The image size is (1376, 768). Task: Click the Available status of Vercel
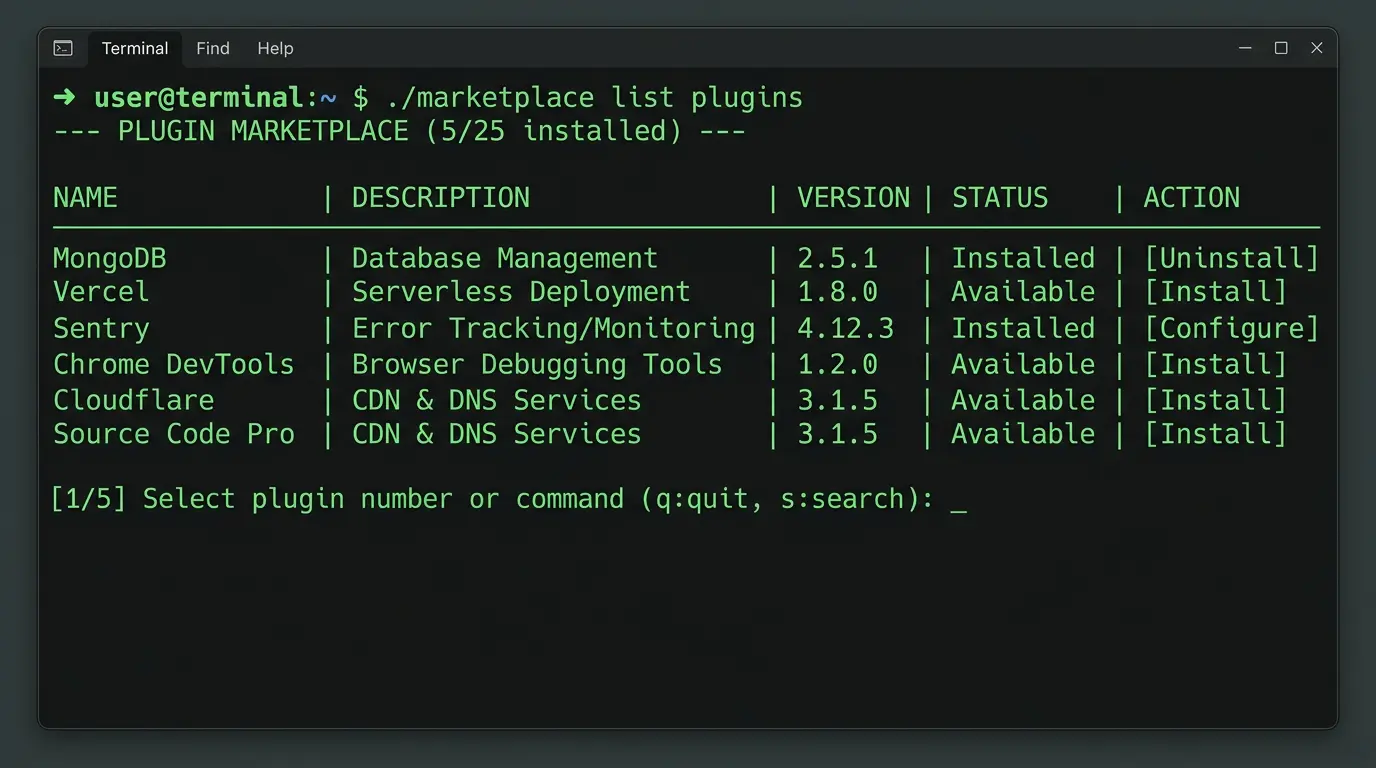(x=1023, y=292)
